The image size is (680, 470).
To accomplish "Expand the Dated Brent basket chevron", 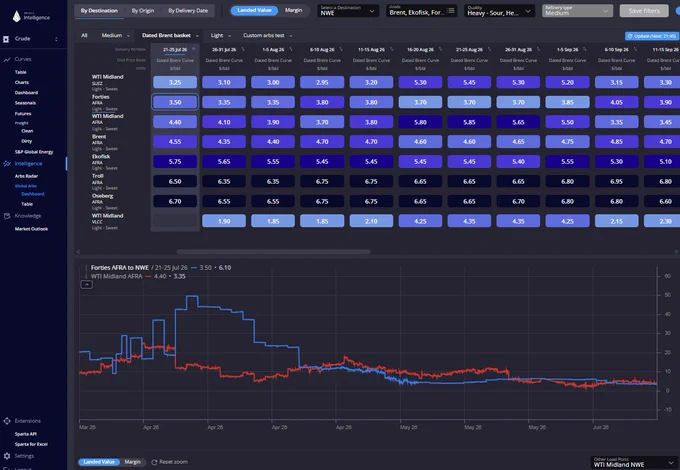I will pos(197,36).
